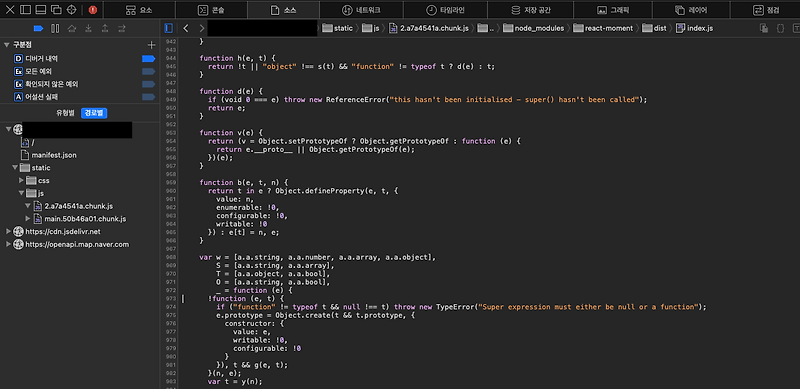The width and height of the screenshot is (800, 389).
Task: Toggle pretty print curly braces icon
Action: click(780, 28)
